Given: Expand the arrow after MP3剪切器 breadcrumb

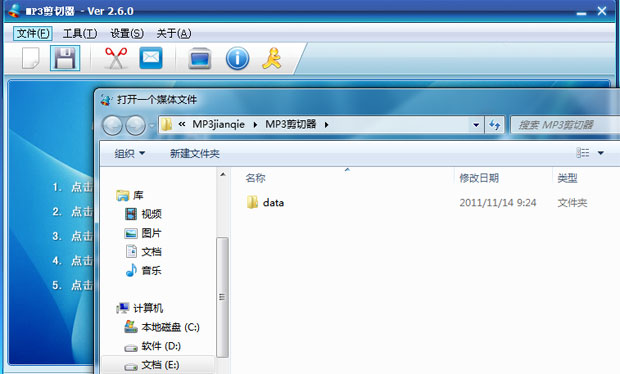Looking at the screenshot, I should click(x=327, y=125).
